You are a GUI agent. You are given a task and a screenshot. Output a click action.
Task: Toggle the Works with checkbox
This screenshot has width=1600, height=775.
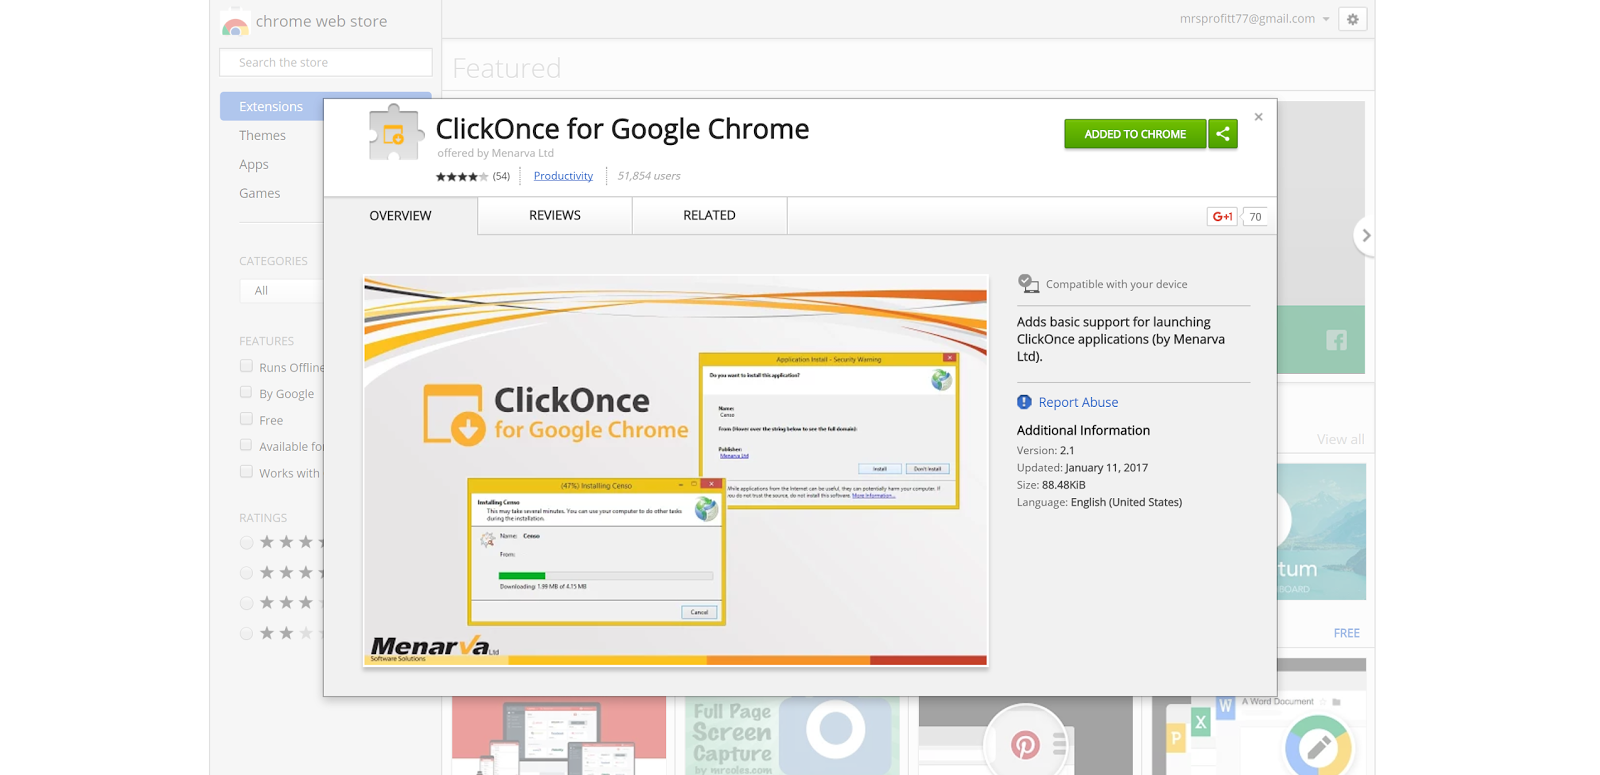pyautogui.click(x=246, y=472)
